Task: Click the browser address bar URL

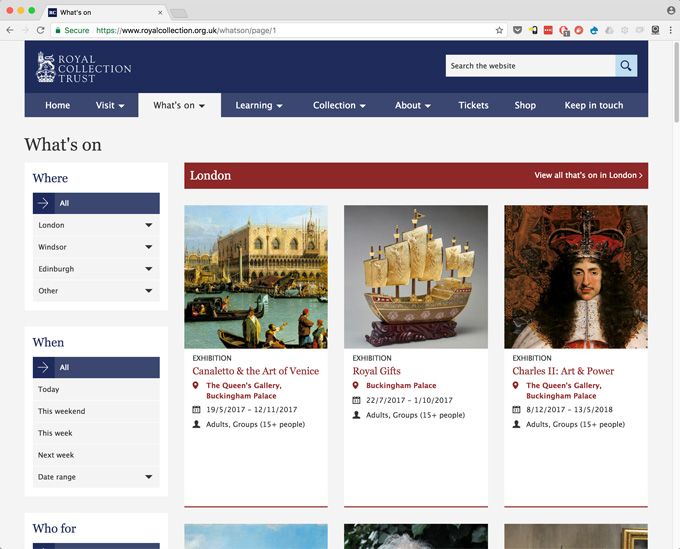Action: tap(186, 30)
